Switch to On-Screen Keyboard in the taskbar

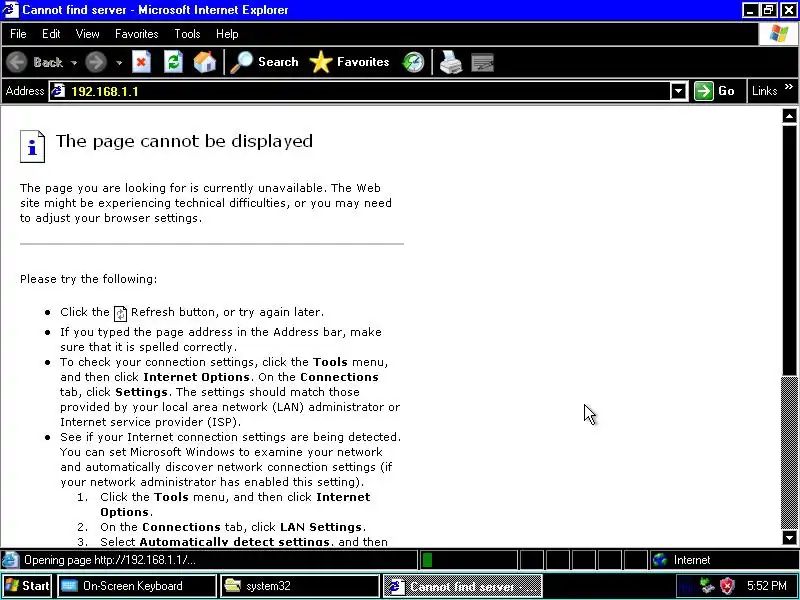[137, 586]
